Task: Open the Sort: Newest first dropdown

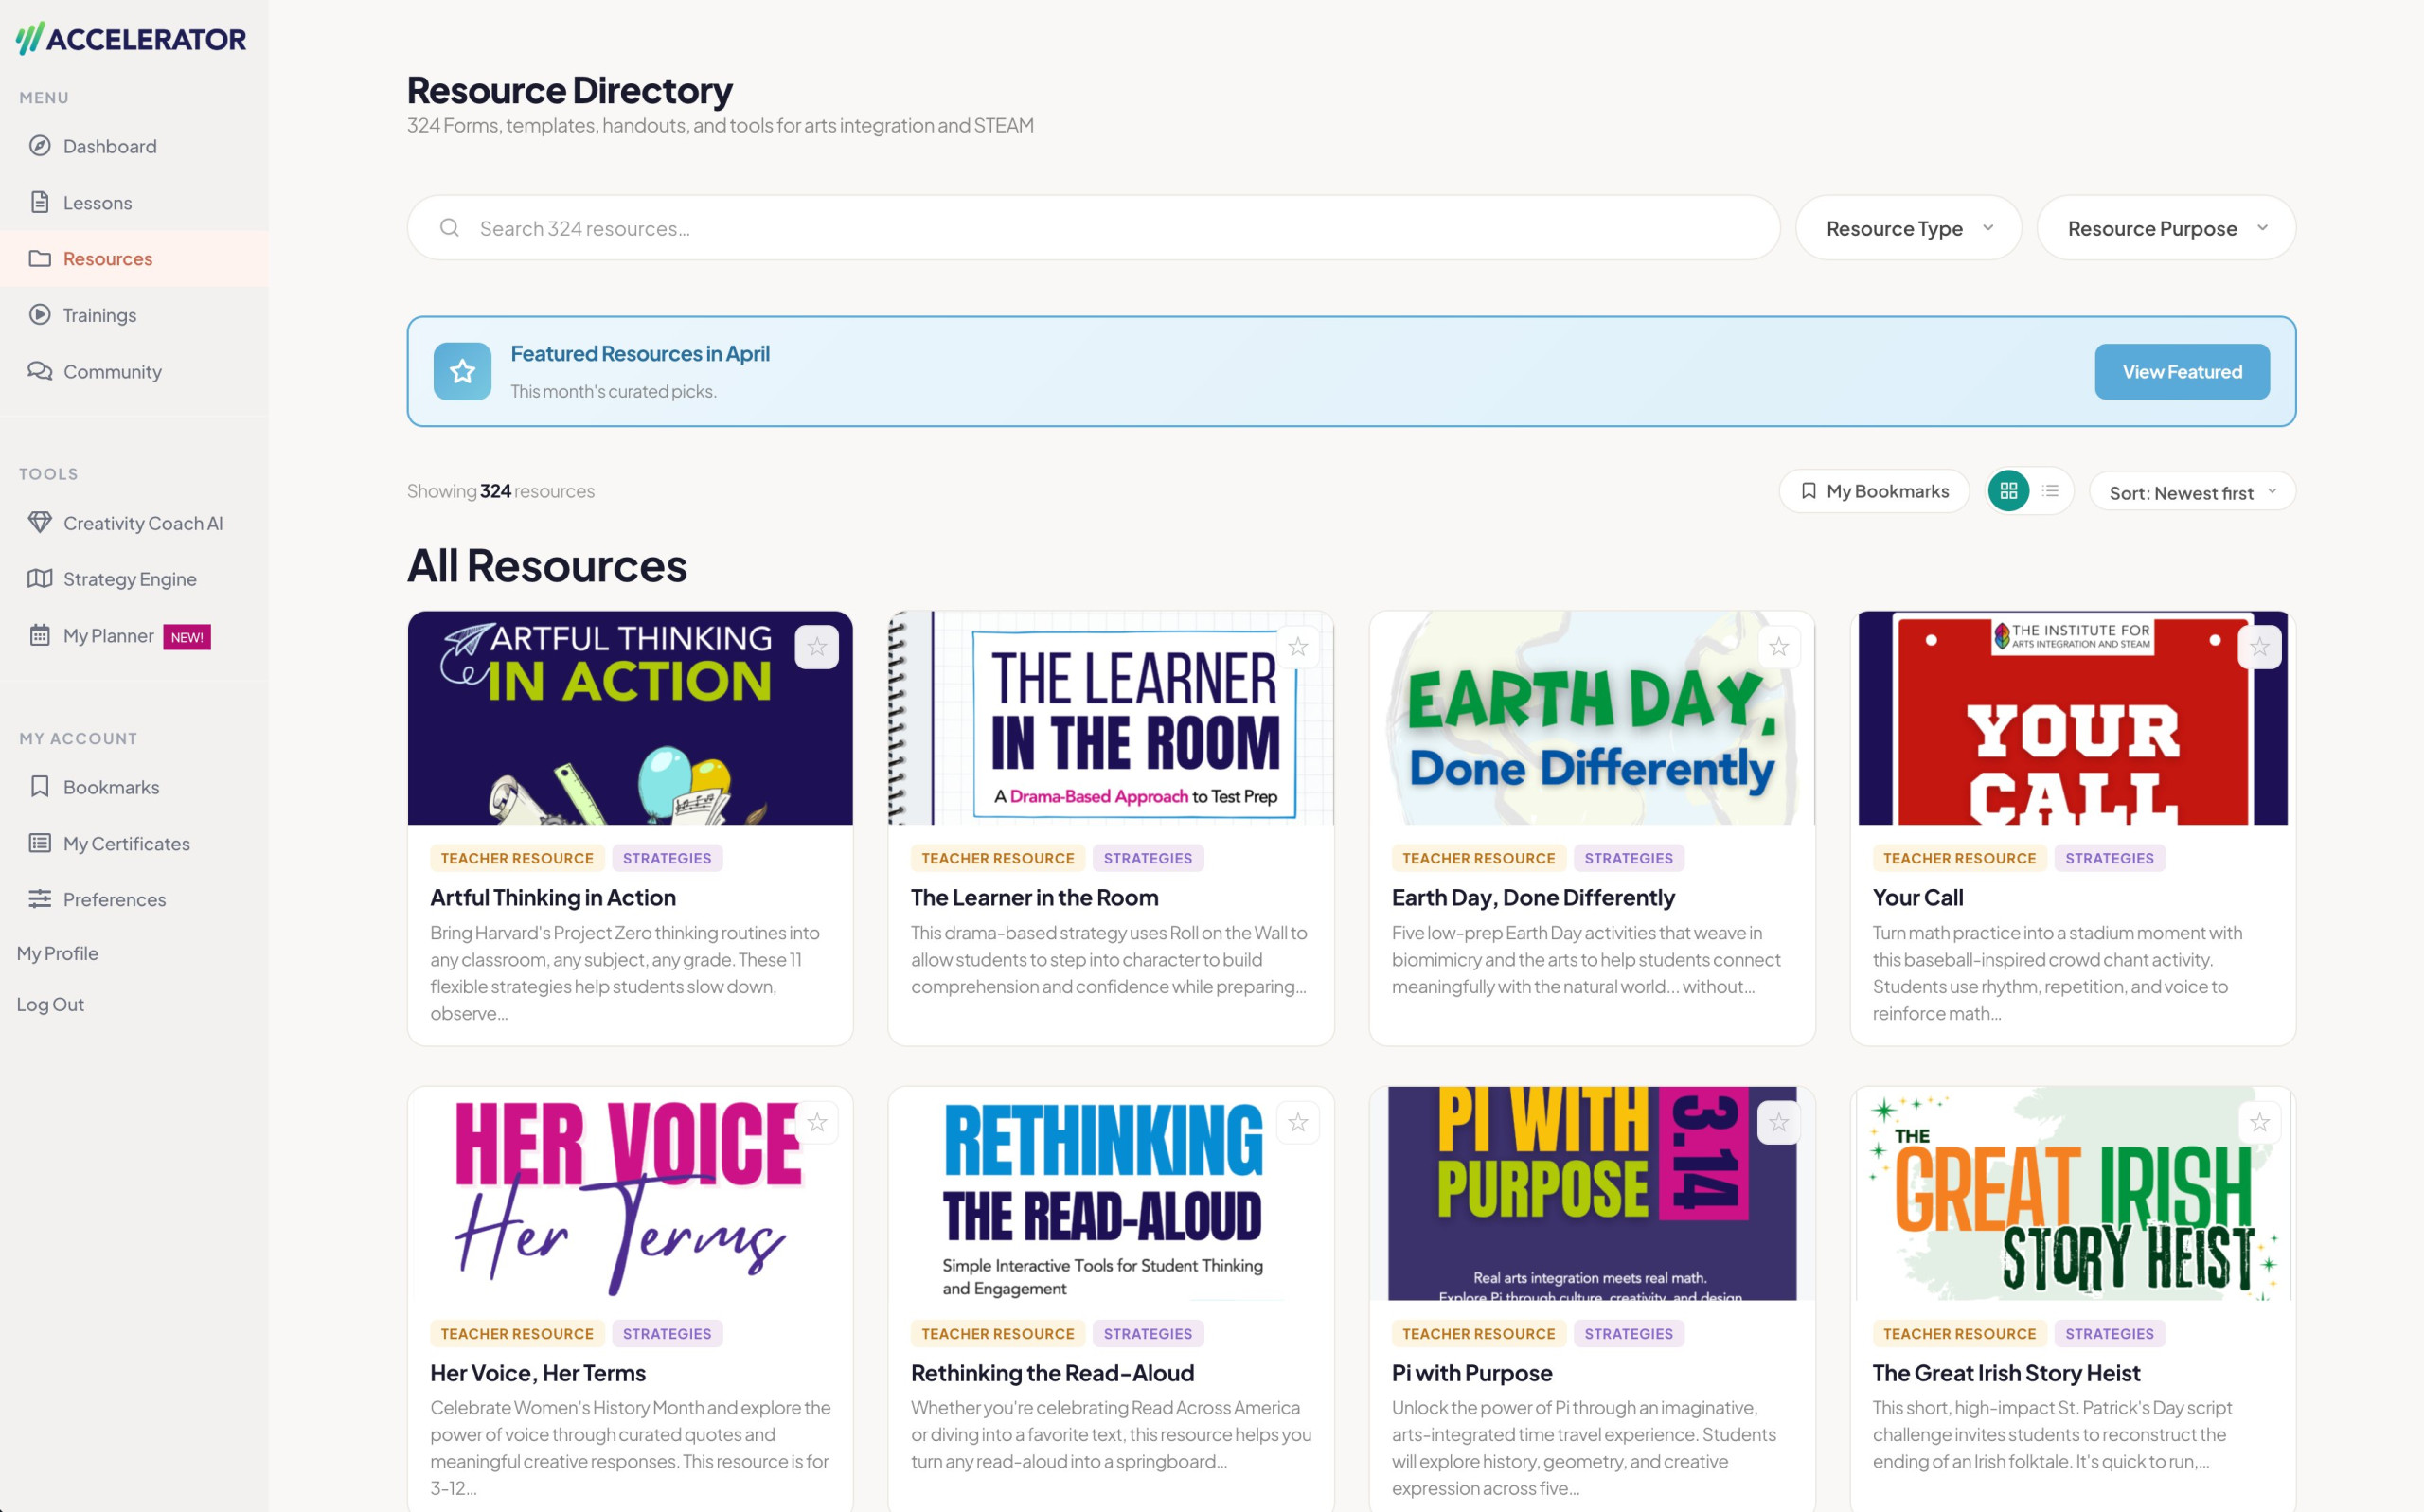Action: click(2192, 492)
